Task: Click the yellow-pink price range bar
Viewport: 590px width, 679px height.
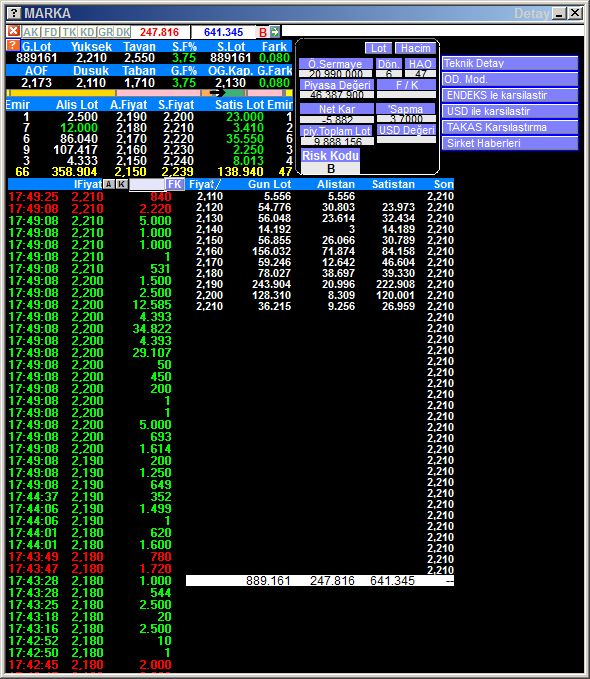Action: pyautogui.click(x=149, y=93)
